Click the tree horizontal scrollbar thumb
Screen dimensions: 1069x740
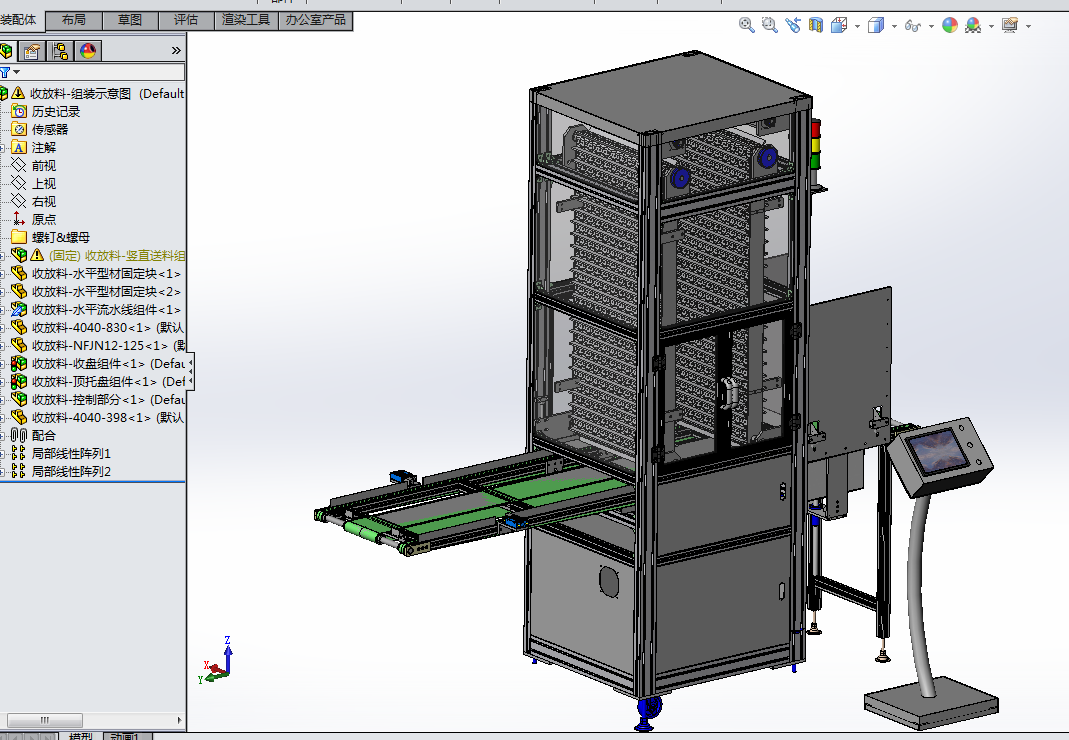coord(45,720)
